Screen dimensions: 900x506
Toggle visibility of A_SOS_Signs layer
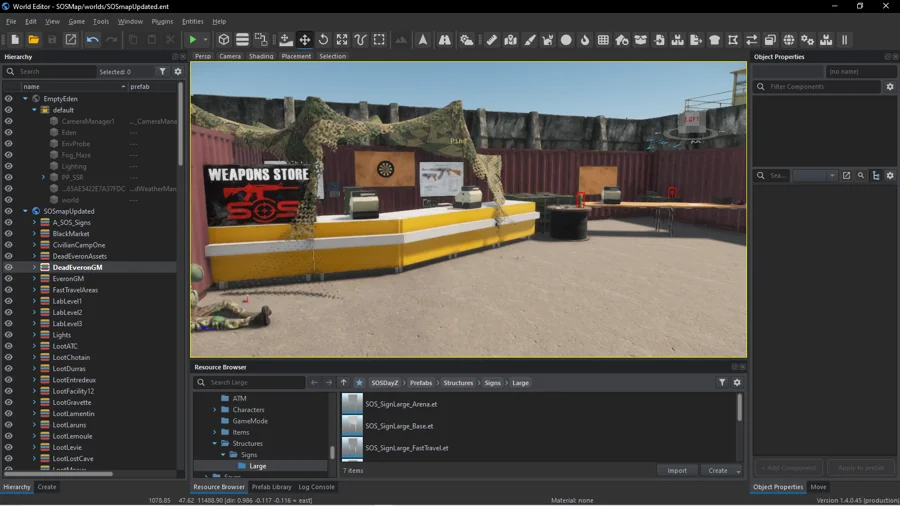click(x=9, y=223)
